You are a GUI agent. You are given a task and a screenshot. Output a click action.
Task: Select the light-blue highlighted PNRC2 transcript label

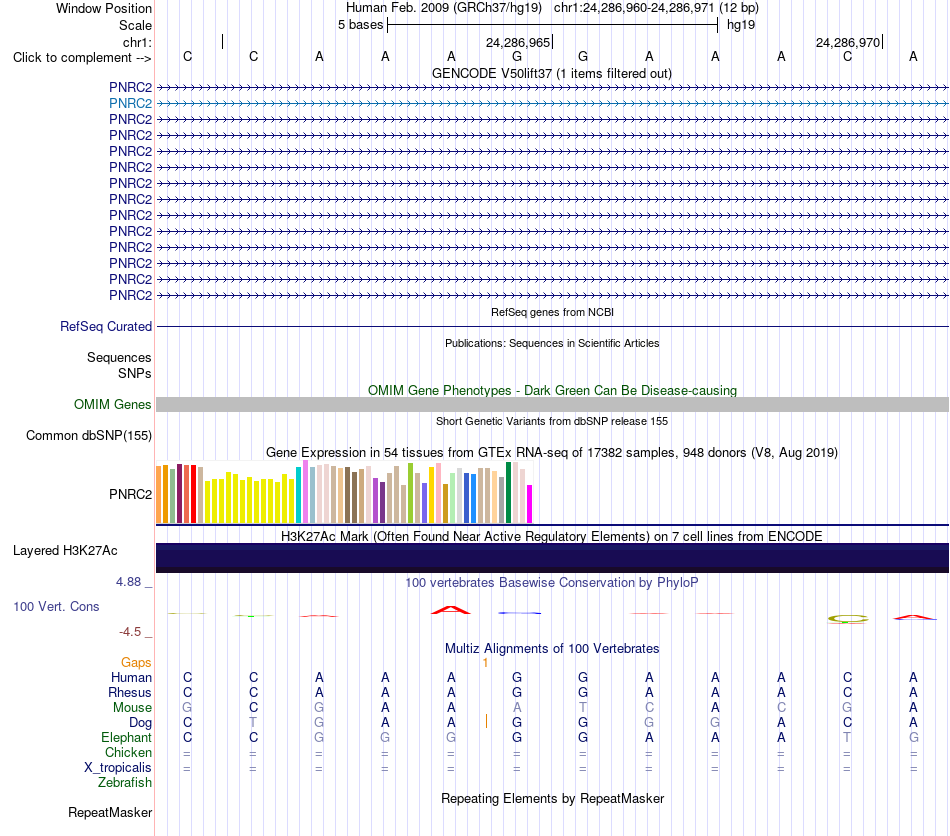130,103
